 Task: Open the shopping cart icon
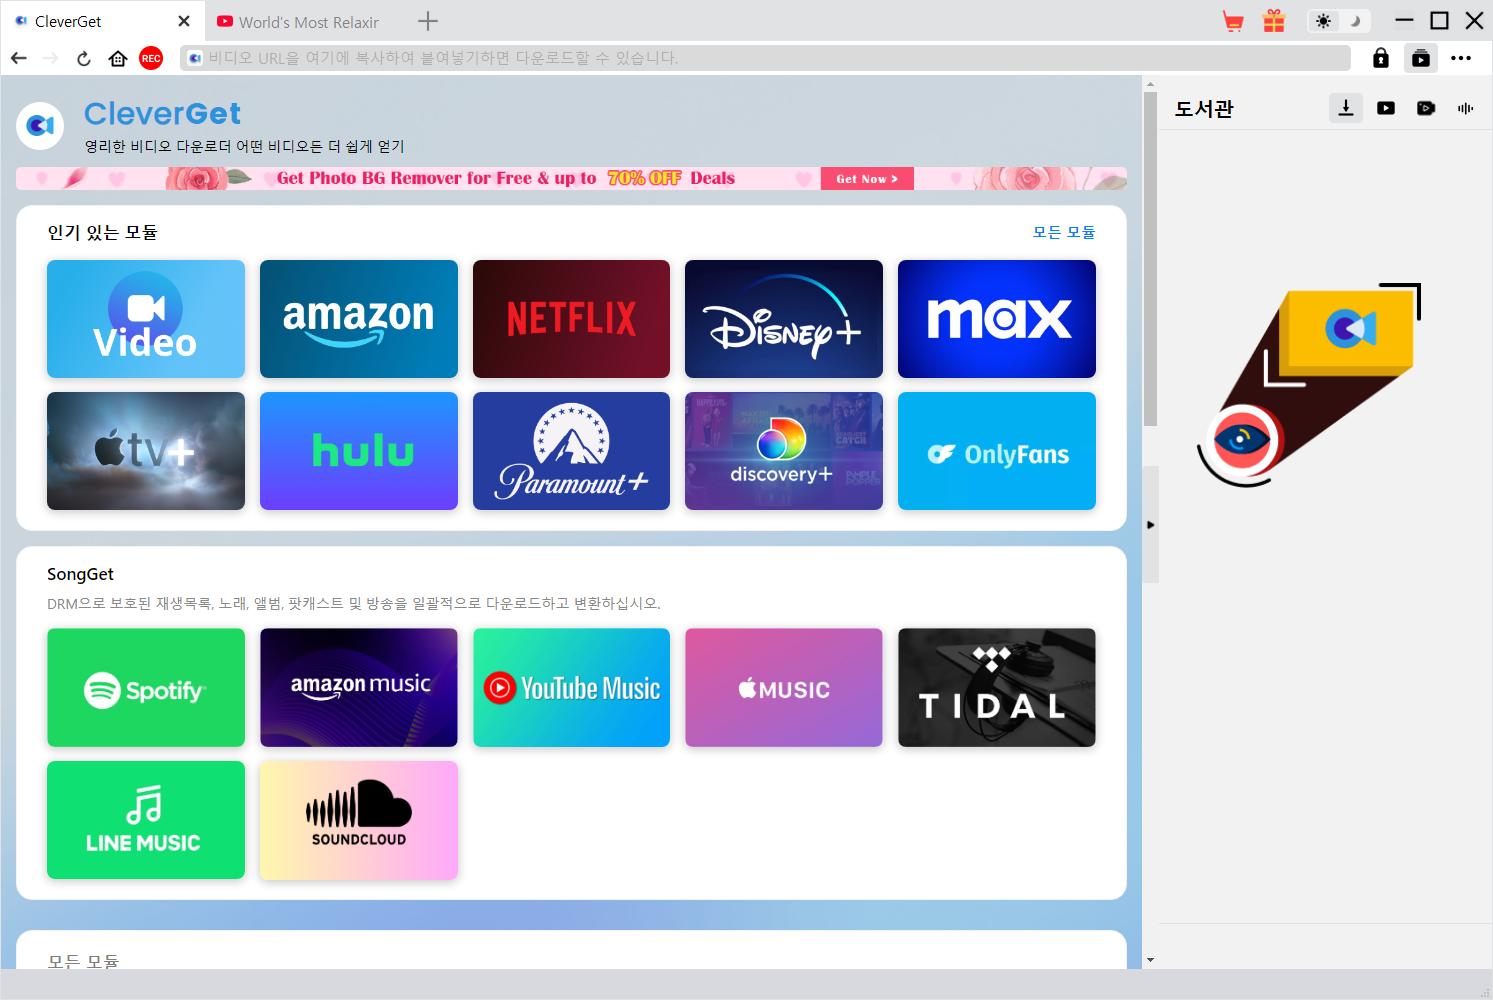[1233, 21]
